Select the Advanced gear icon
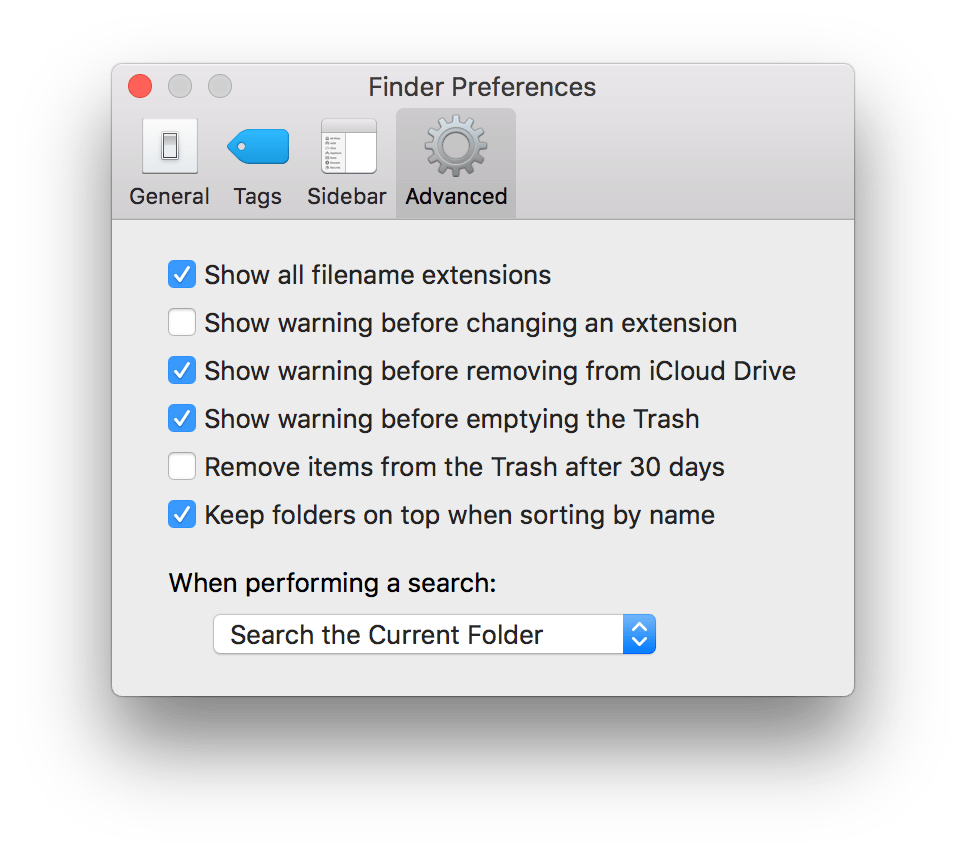The image size is (966, 856). click(x=456, y=146)
